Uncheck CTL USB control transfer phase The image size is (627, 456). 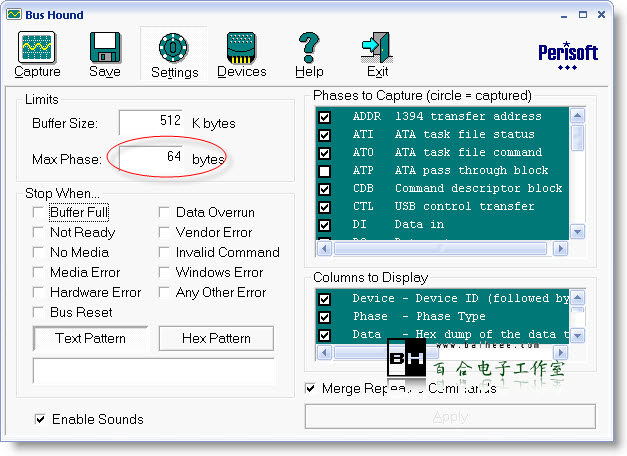point(325,207)
